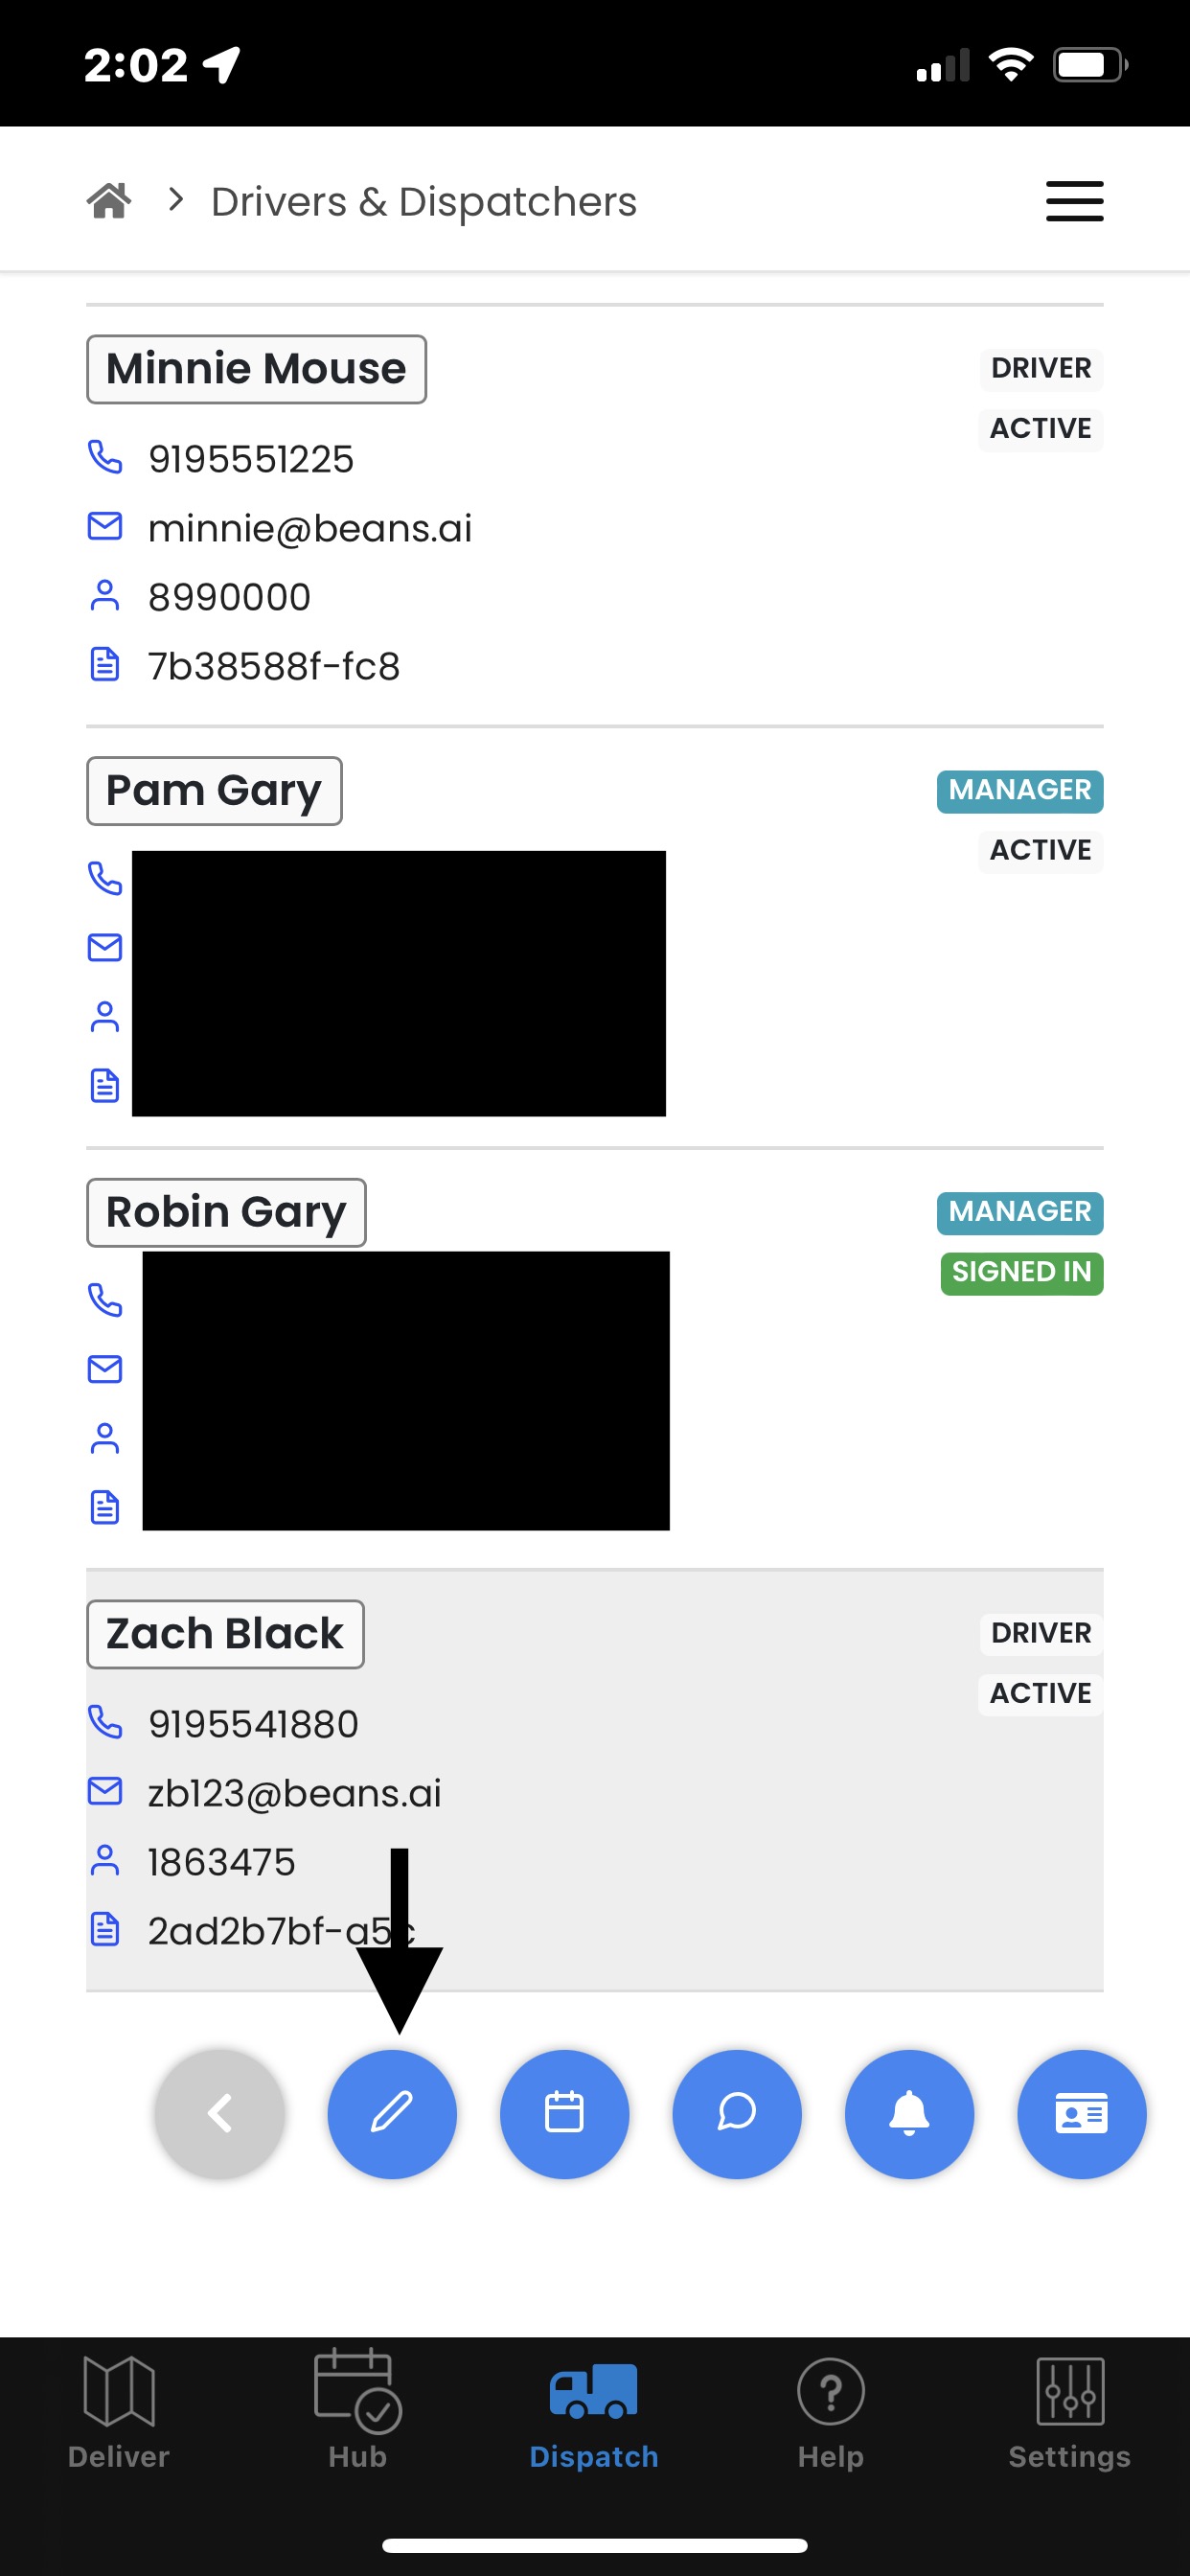Tap the pencil edit button
The width and height of the screenshot is (1190, 2576).
coord(392,2113)
